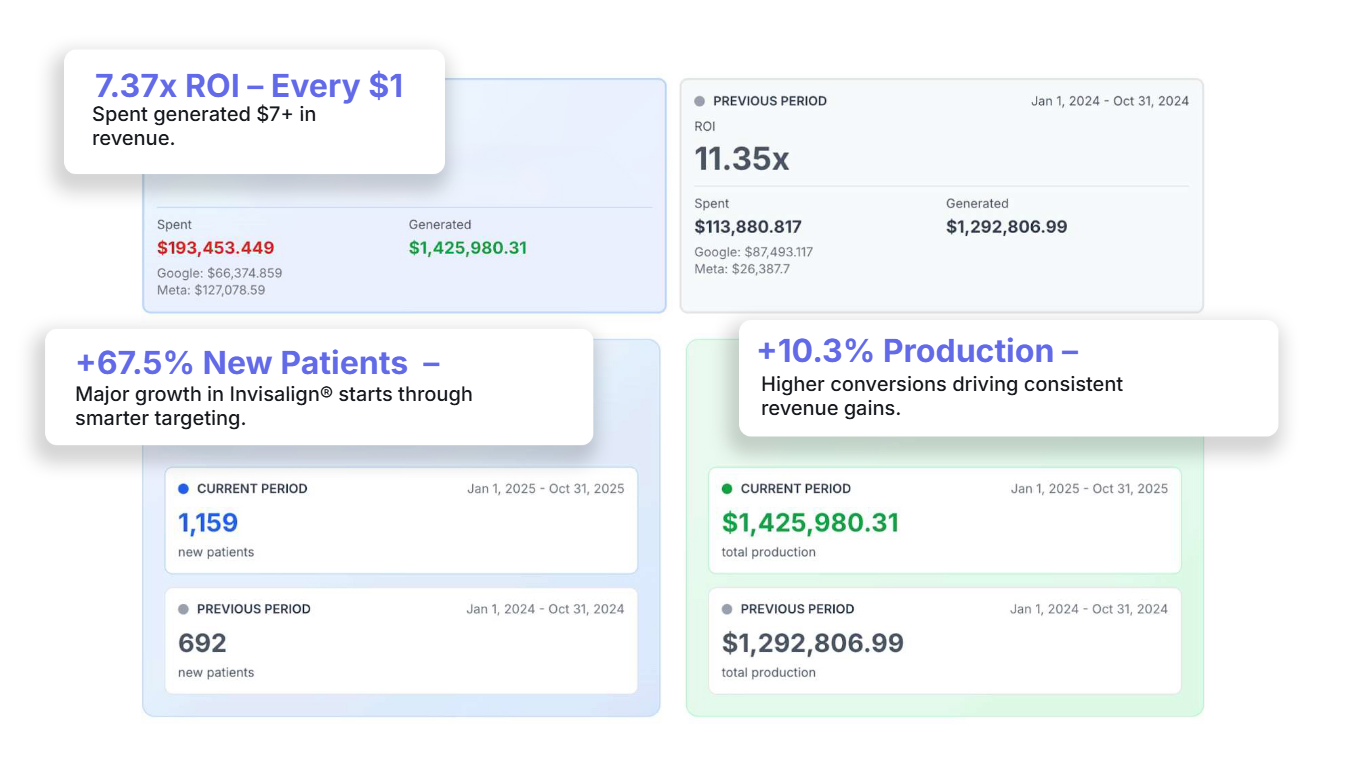Viewport: 1348px width, 774px height.
Task: Click the green $1,425,980.31 total production figure
Action: [810, 523]
